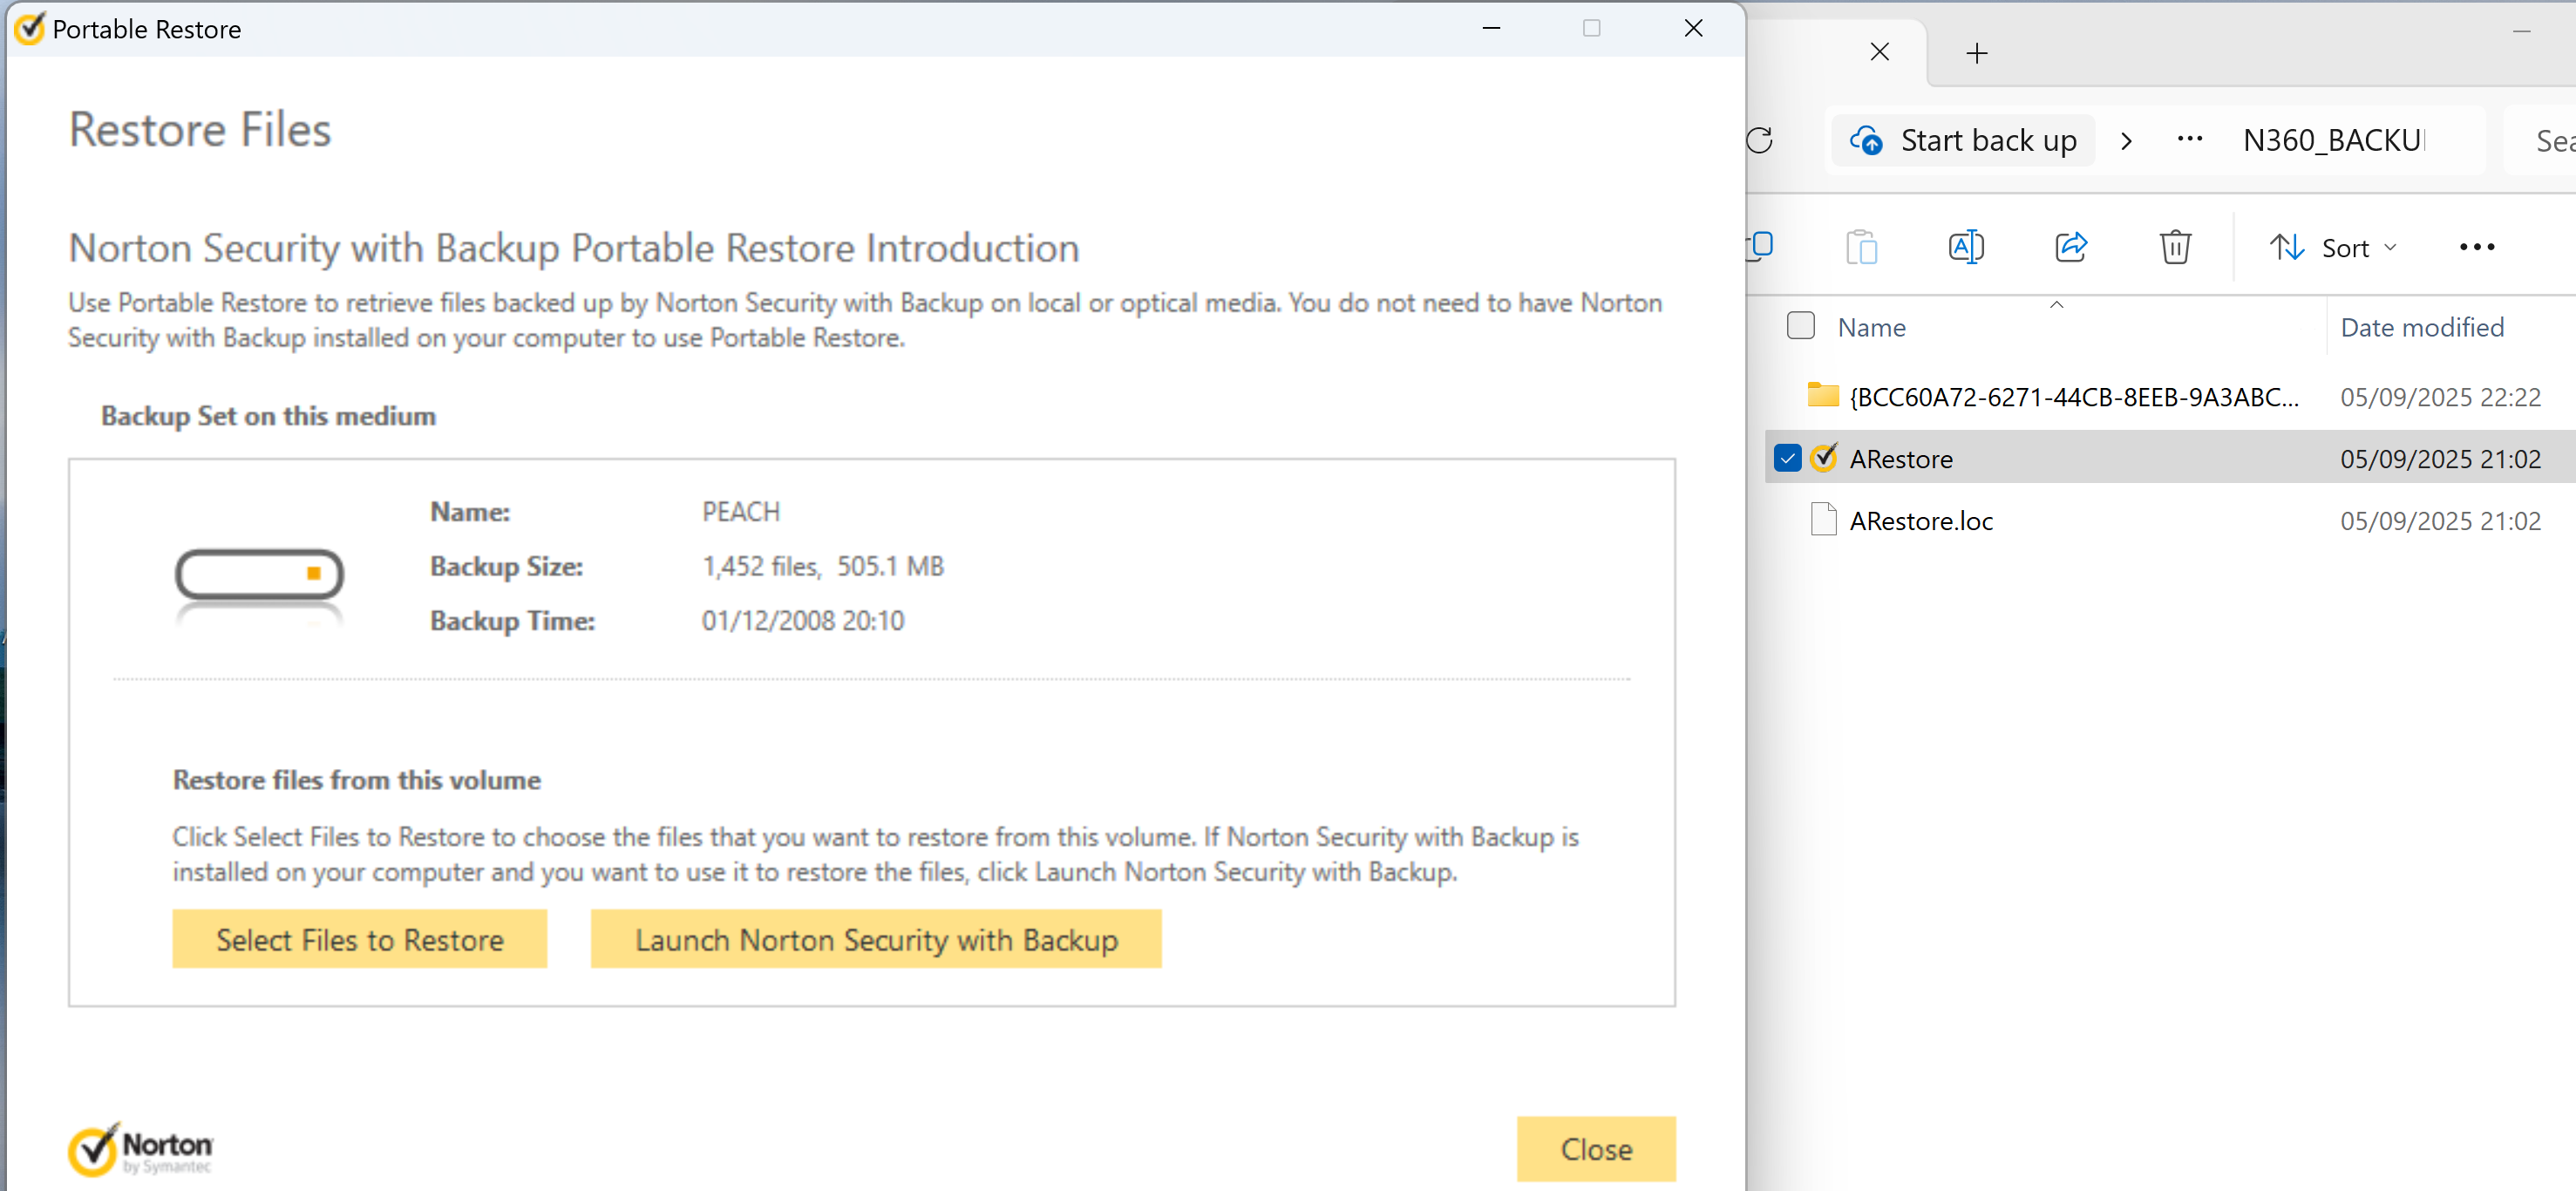Click the Norton logo in Portable Restore titlebar
The image size is (2576, 1191).
point(29,29)
